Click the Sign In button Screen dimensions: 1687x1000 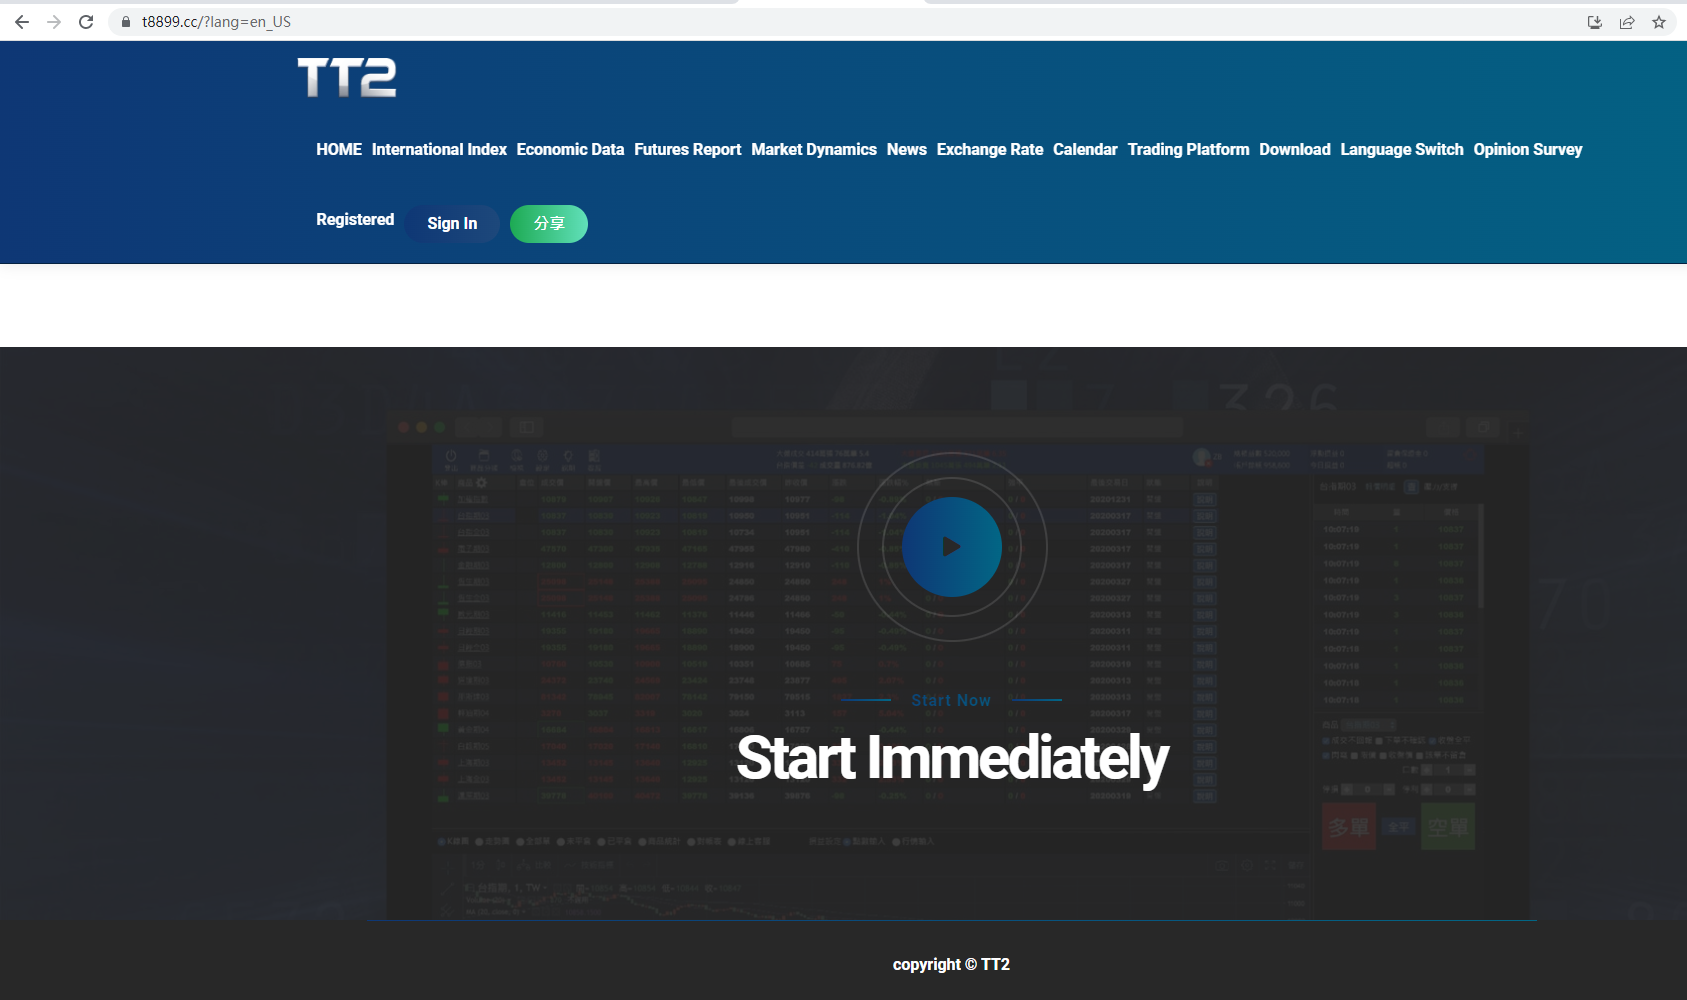tap(452, 223)
